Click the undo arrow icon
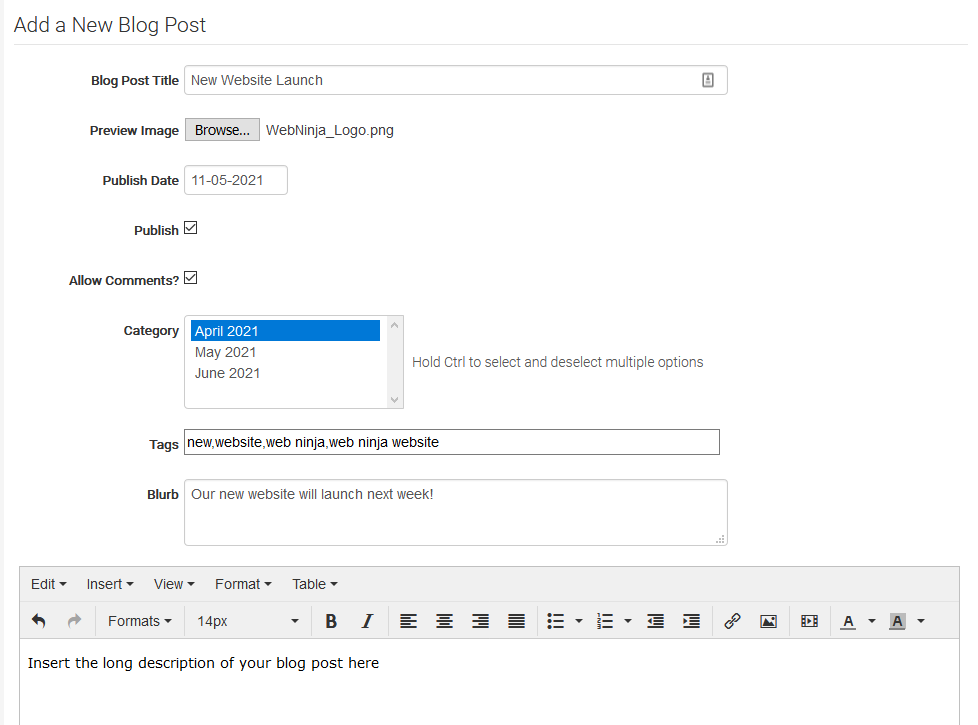The image size is (978, 725). pos(39,621)
